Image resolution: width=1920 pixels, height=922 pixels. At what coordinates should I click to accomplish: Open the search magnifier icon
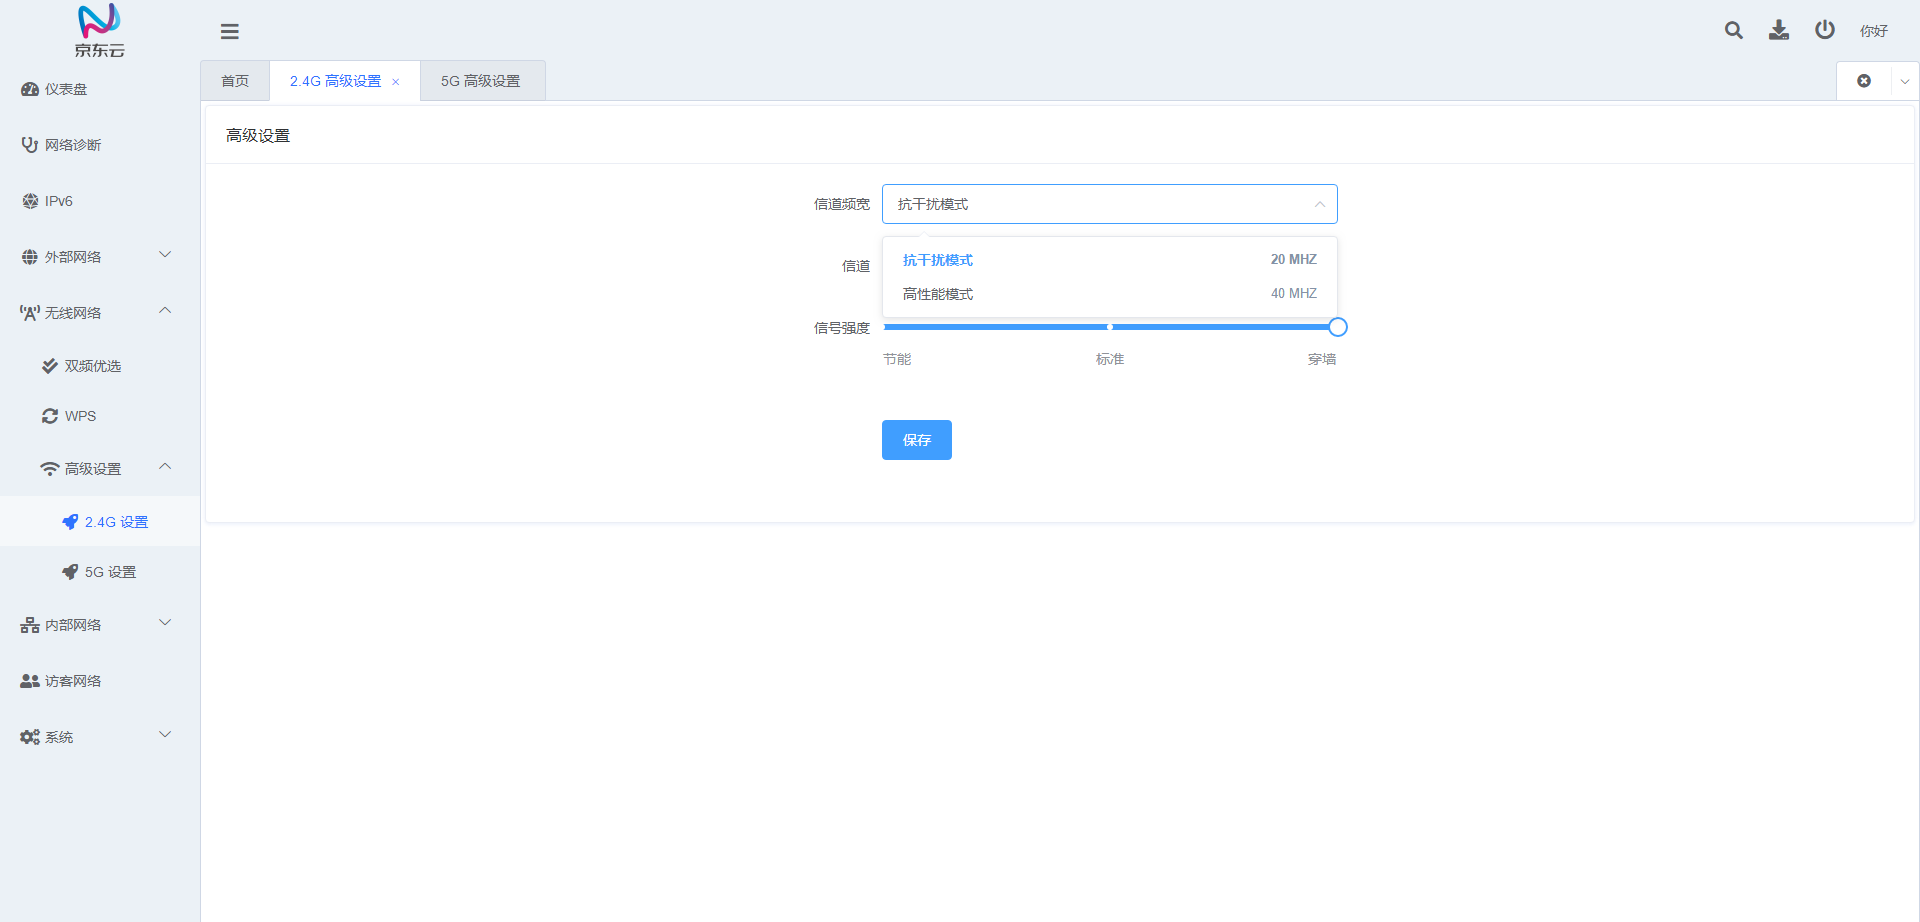pyautogui.click(x=1734, y=30)
